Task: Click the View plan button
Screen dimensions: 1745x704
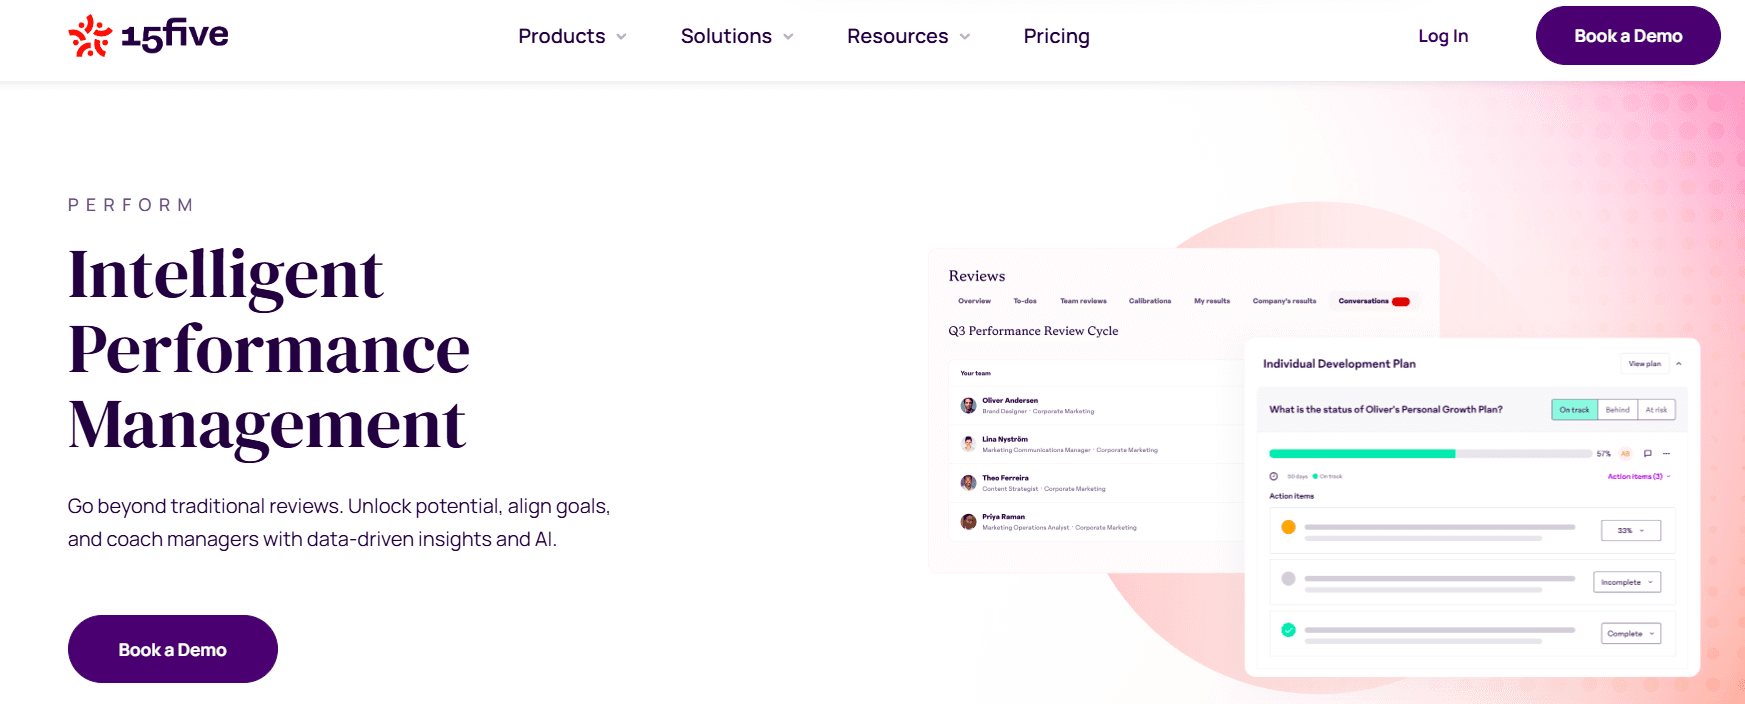Action: [1644, 364]
